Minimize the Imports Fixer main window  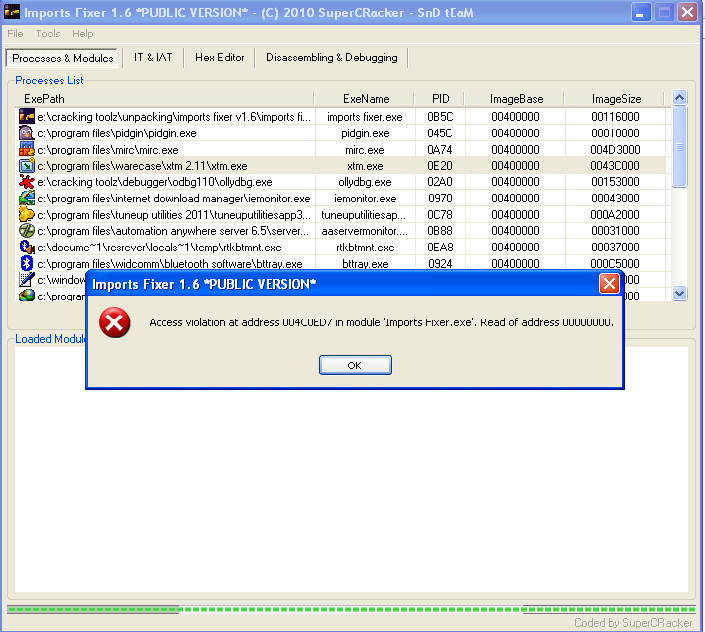[x=641, y=12]
